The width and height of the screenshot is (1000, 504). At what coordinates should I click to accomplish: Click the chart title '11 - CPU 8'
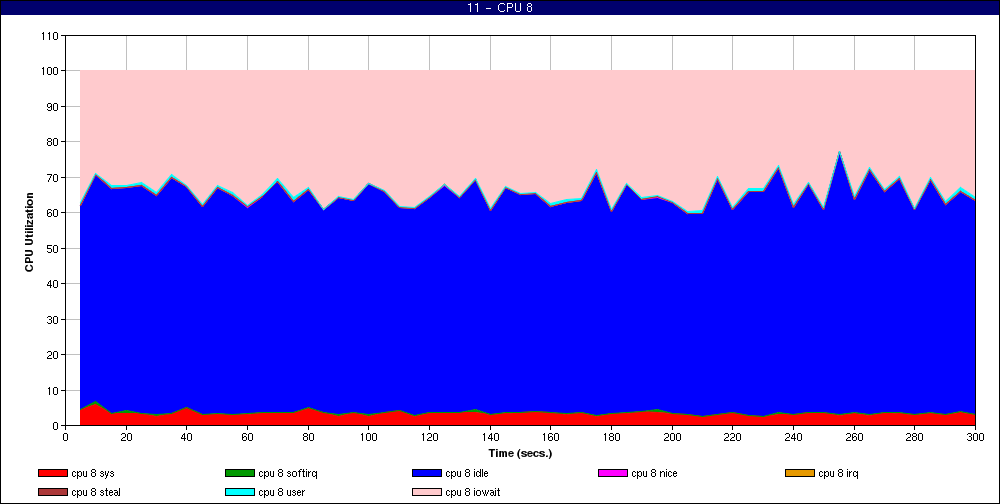coord(500,8)
